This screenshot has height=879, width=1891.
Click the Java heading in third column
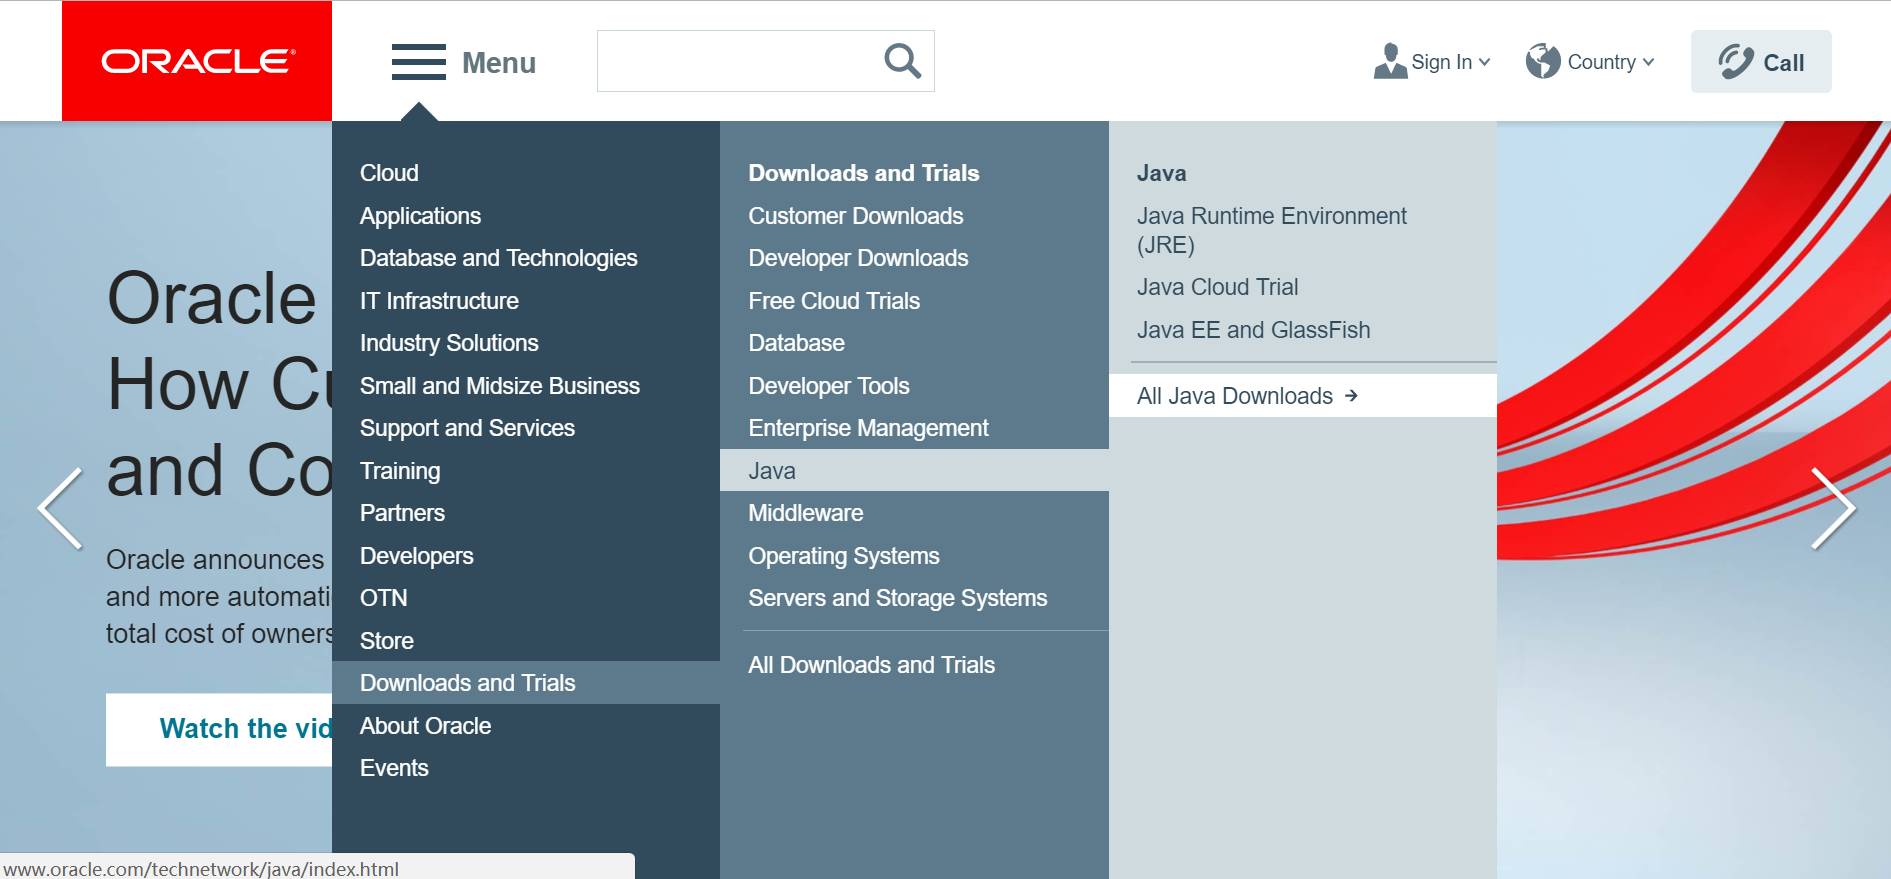[1161, 173]
